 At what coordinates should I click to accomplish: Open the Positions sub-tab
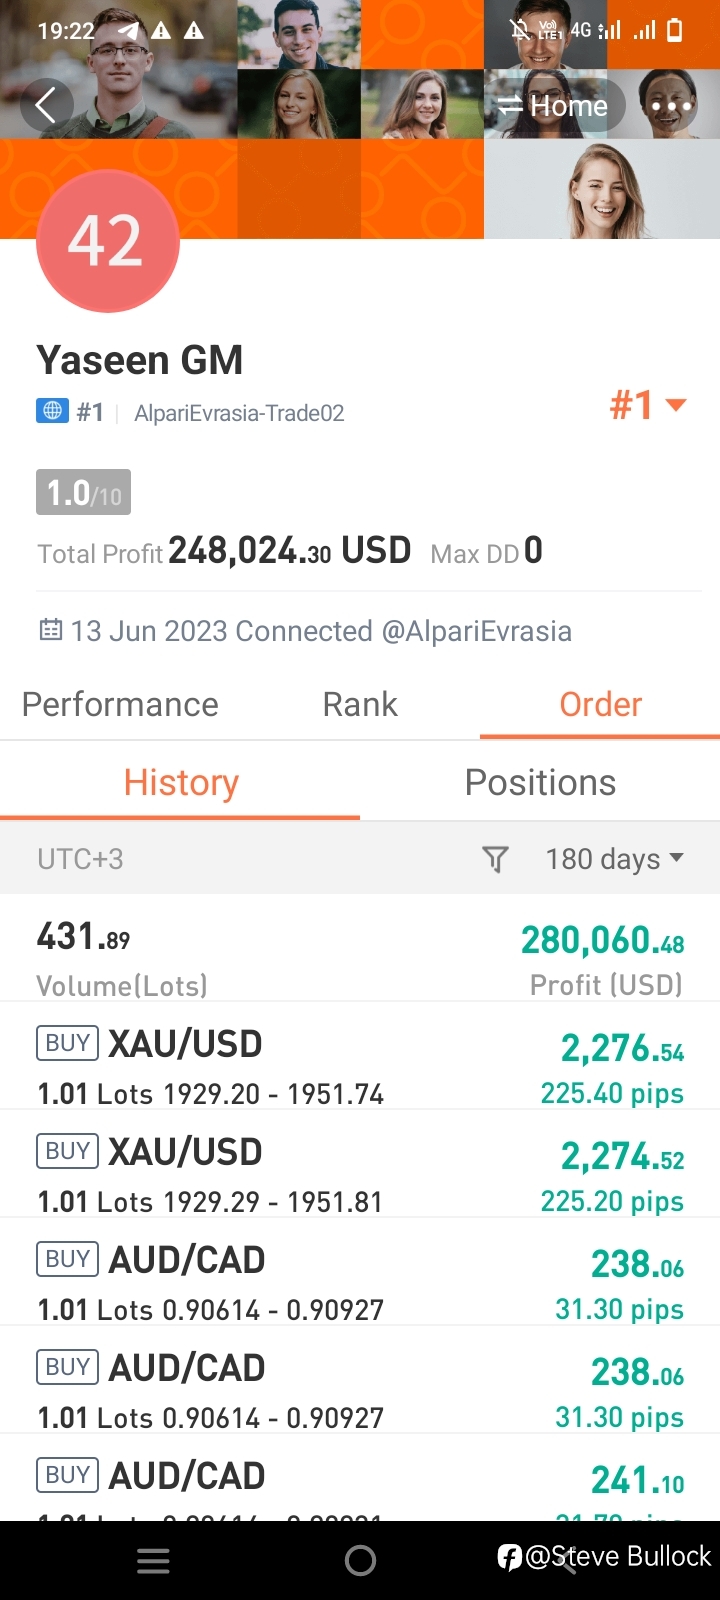click(x=540, y=782)
